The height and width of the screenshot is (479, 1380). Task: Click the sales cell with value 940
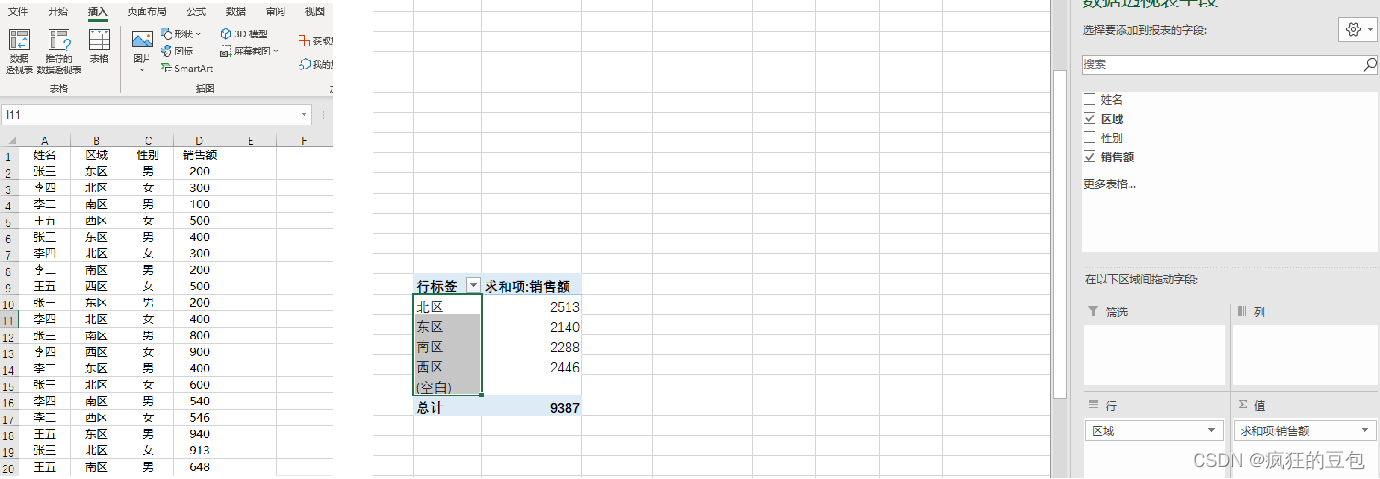[x=199, y=434]
